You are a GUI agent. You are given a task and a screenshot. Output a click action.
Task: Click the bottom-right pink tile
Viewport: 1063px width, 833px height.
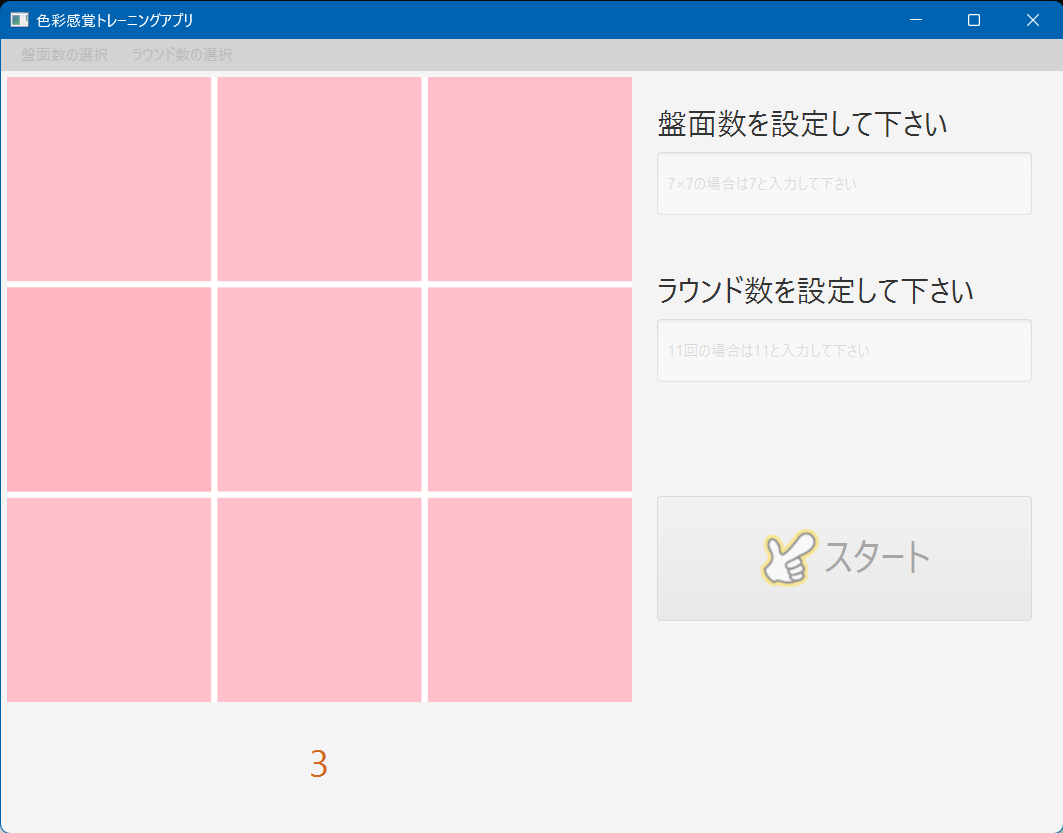(x=530, y=600)
